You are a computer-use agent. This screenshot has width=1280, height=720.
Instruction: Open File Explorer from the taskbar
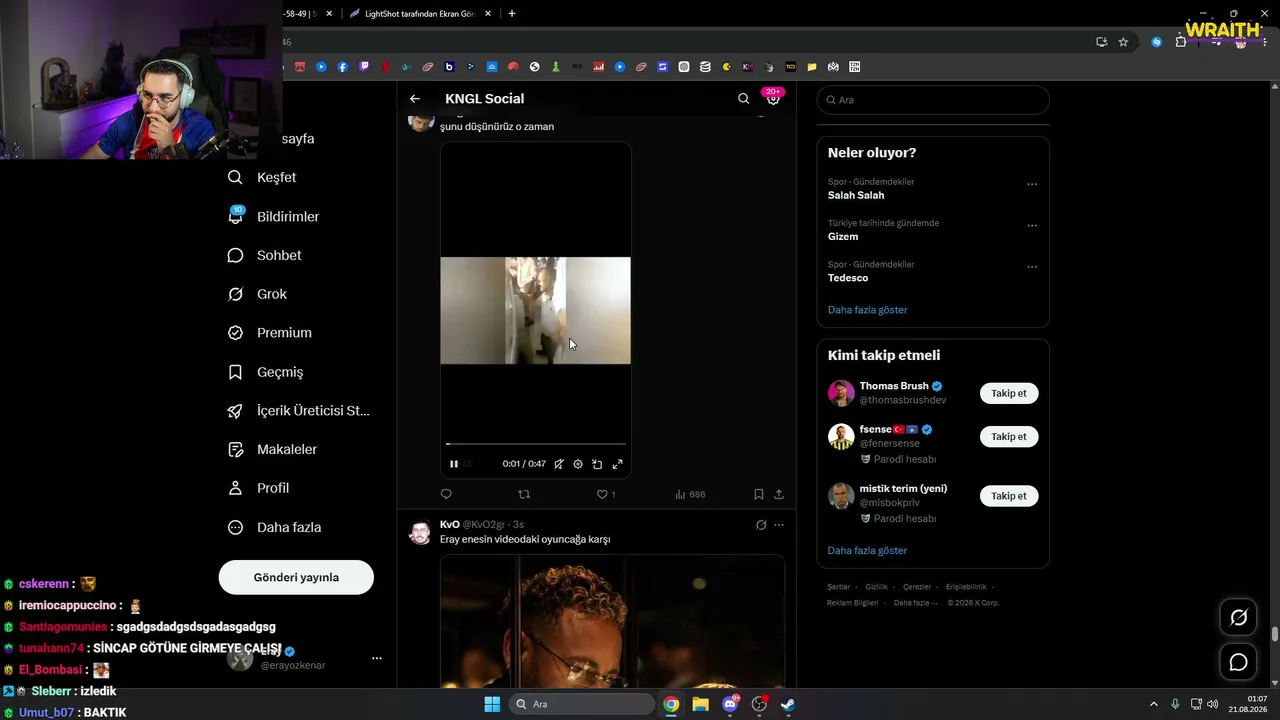700,704
